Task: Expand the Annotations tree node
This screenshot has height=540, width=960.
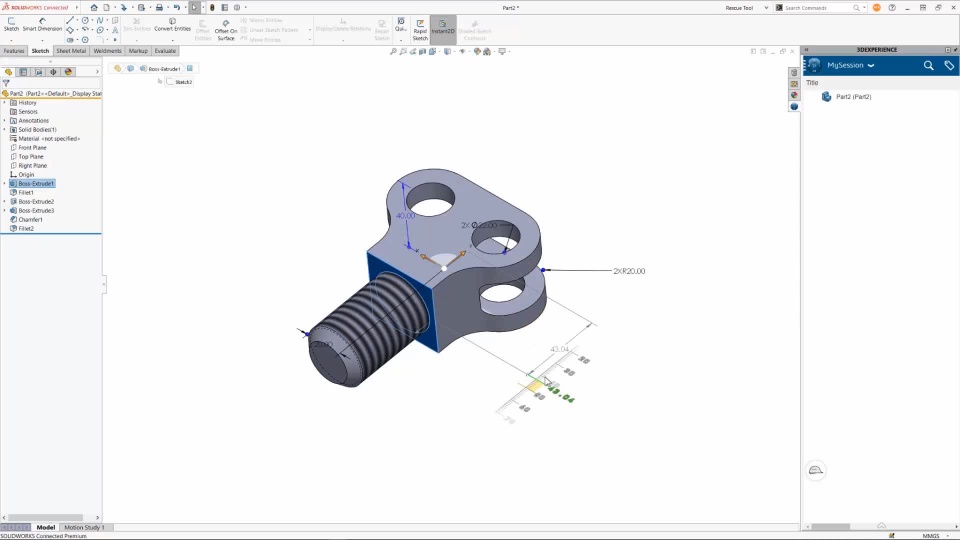Action: click(x=5, y=121)
